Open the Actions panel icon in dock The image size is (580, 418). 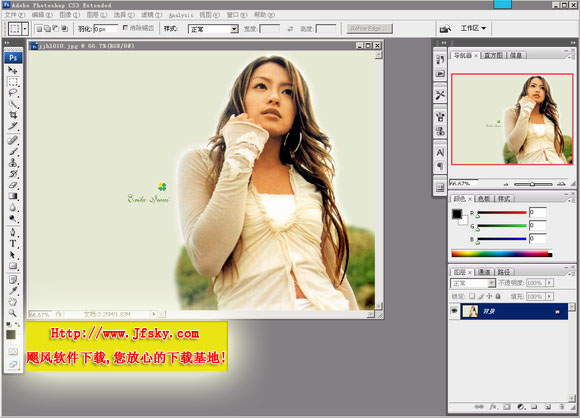pyautogui.click(x=440, y=74)
